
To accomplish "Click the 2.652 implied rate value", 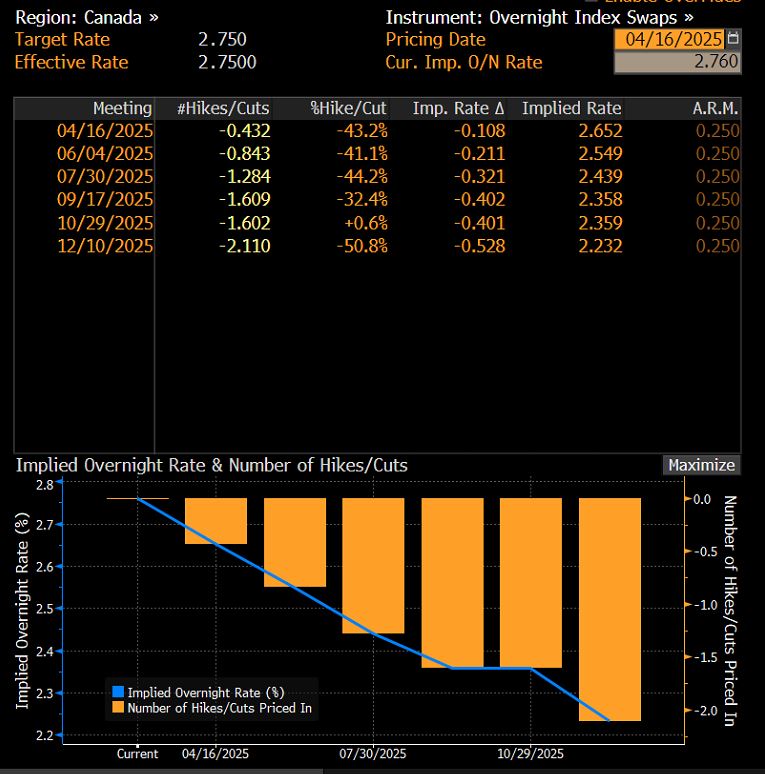I will [x=600, y=131].
